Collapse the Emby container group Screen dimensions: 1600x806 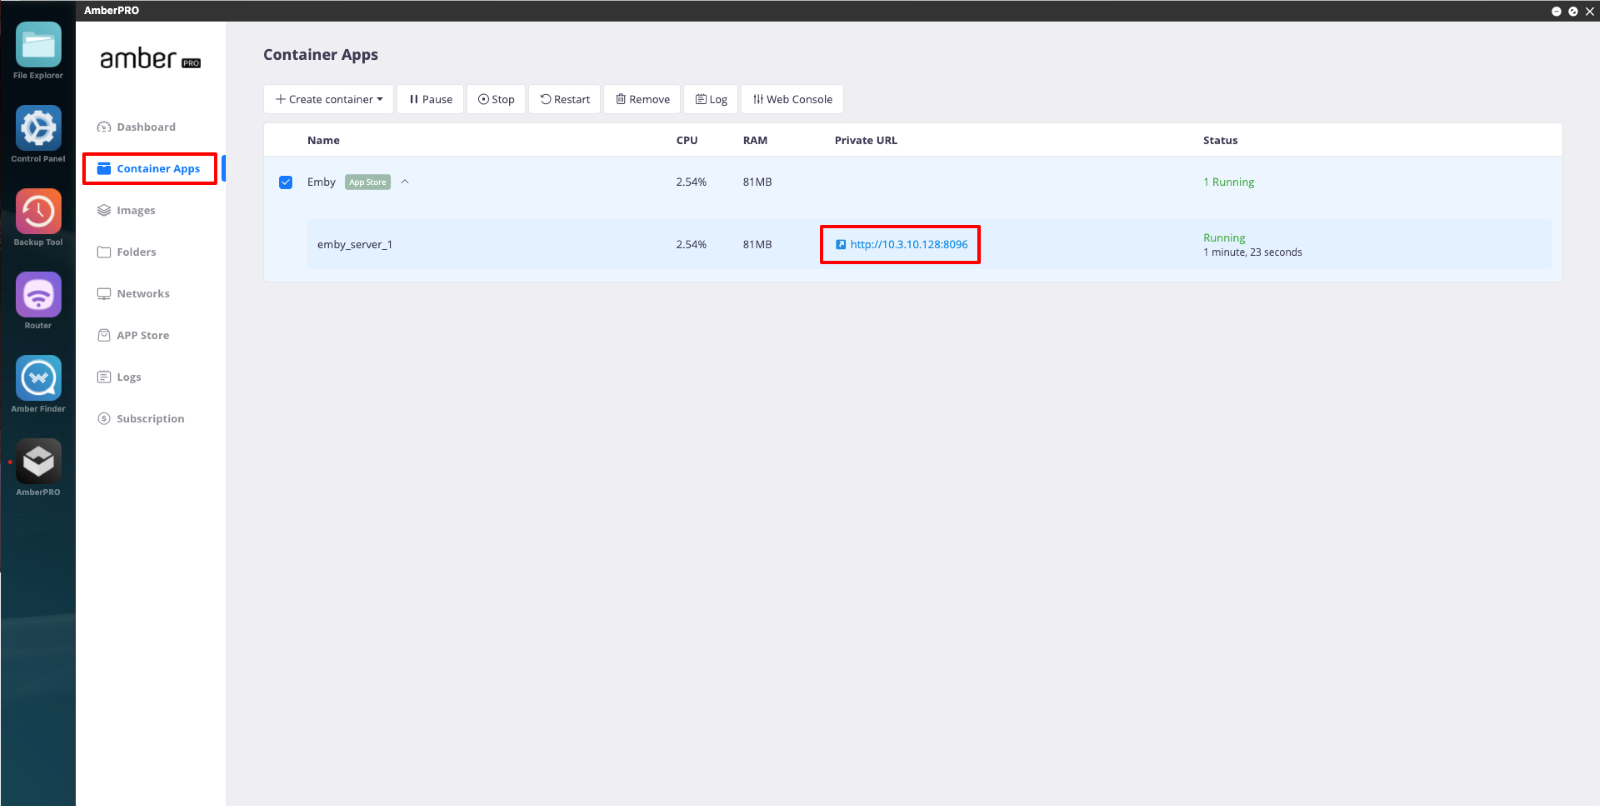(x=405, y=182)
